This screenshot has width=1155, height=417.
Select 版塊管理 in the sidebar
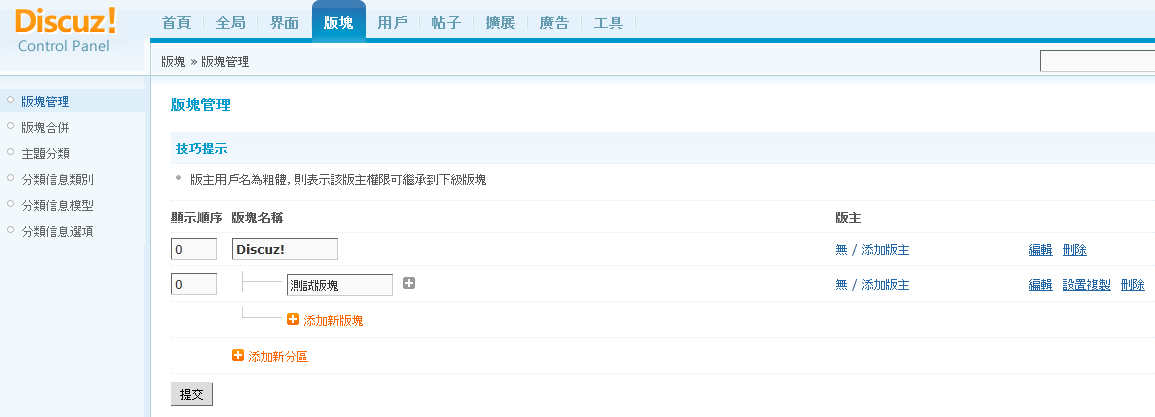45,101
